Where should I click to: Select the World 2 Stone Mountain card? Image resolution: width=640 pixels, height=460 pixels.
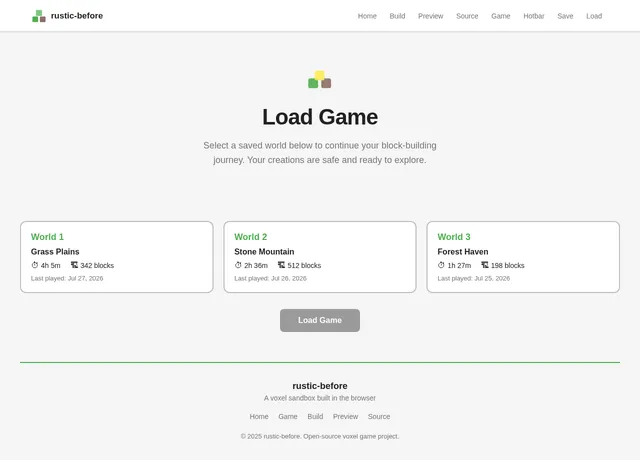point(320,257)
